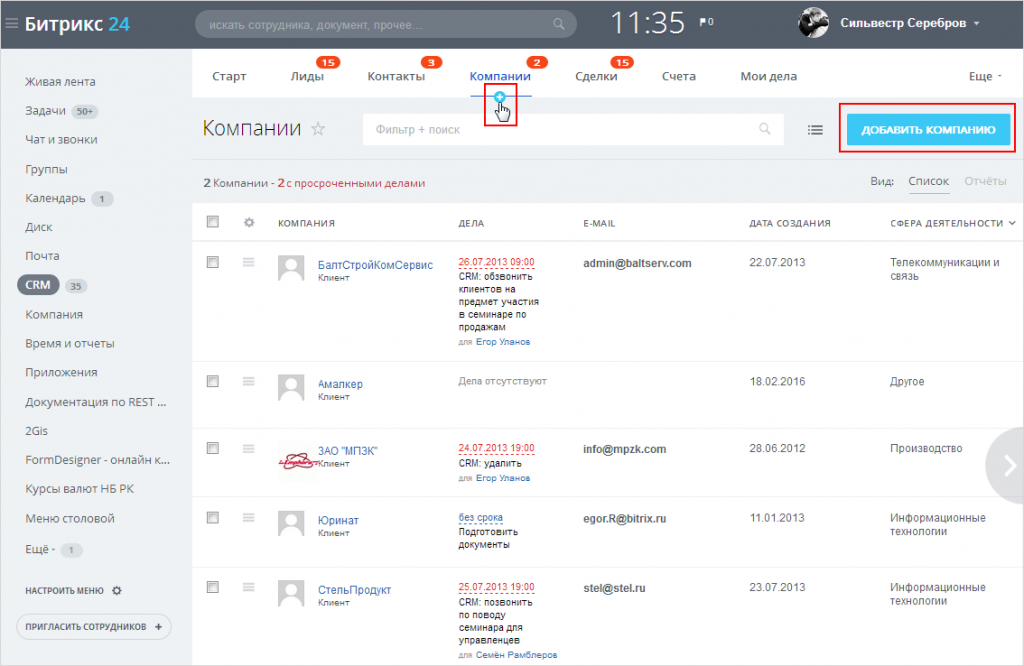The image size is (1024, 666).
Task: Select the Список view
Action: coord(928,181)
